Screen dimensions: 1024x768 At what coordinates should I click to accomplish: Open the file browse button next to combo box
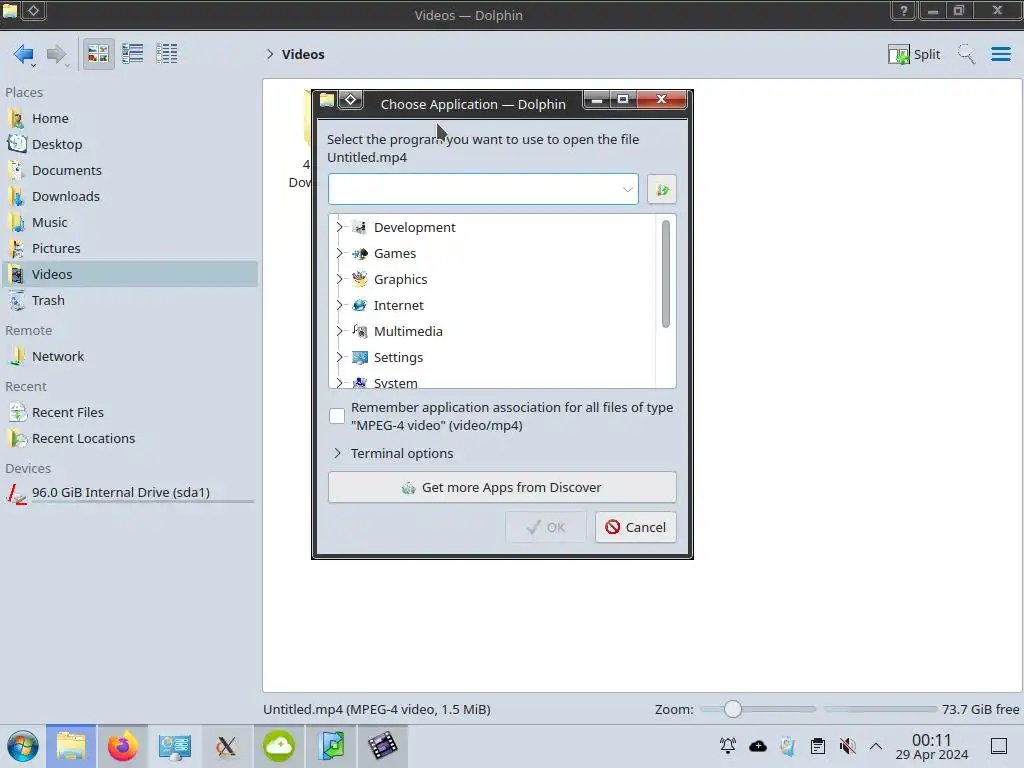(x=662, y=189)
